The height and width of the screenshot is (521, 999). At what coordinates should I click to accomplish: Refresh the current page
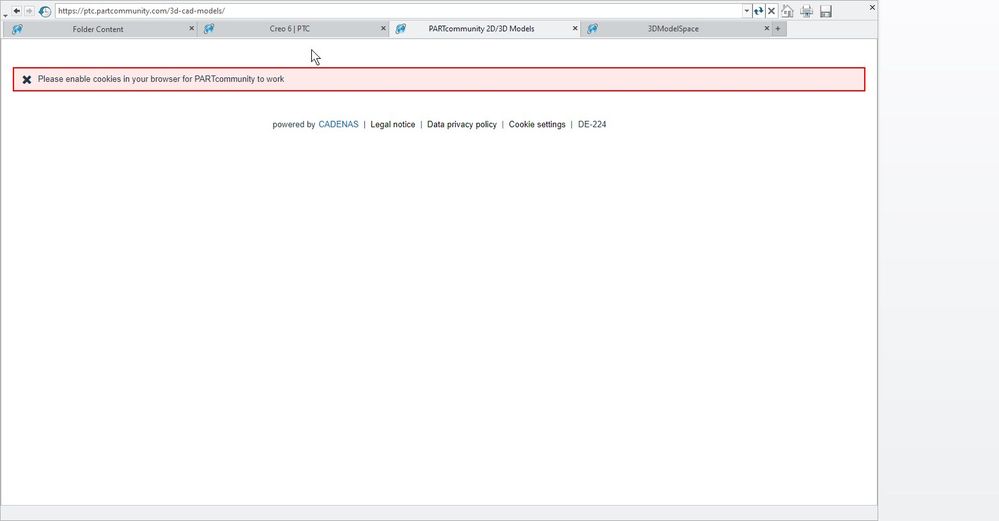(x=758, y=11)
